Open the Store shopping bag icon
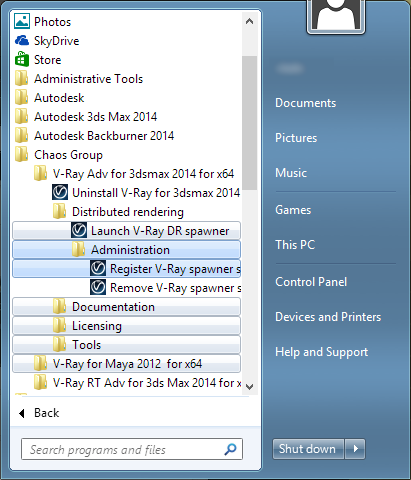The width and height of the screenshot is (411, 480). (x=22, y=59)
